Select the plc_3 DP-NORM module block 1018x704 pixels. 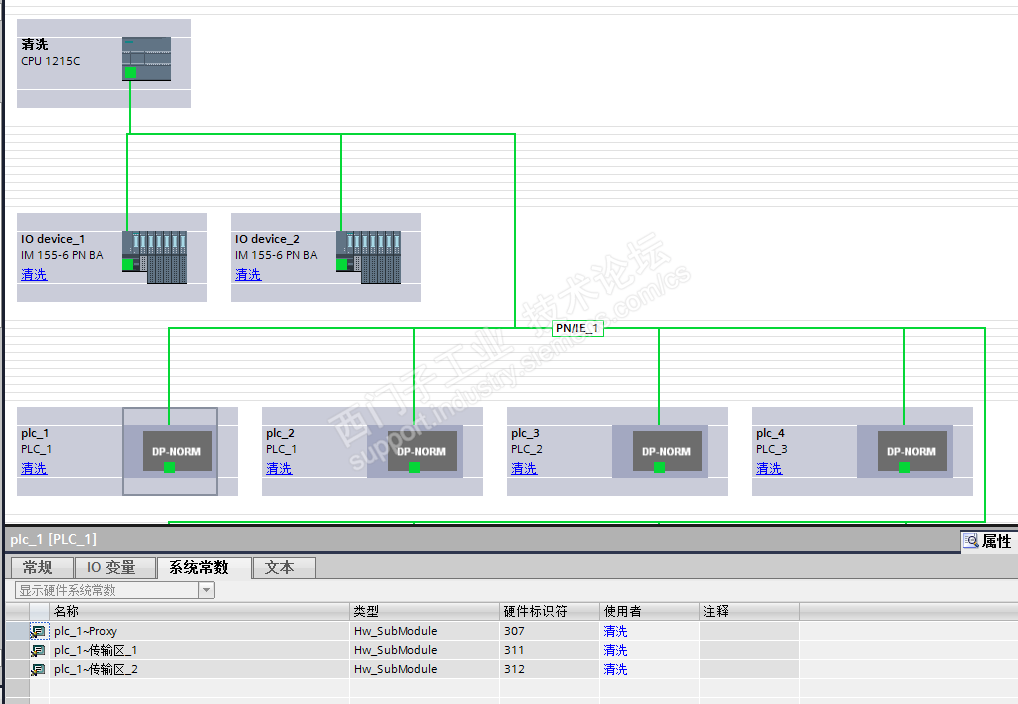667,451
